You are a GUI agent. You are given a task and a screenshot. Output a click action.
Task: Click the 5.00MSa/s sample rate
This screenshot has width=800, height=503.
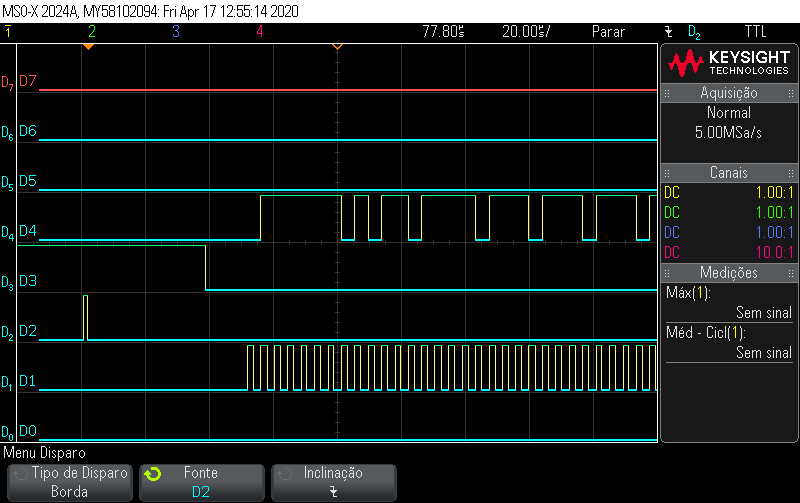pyautogui.click(x=728, y=133)
